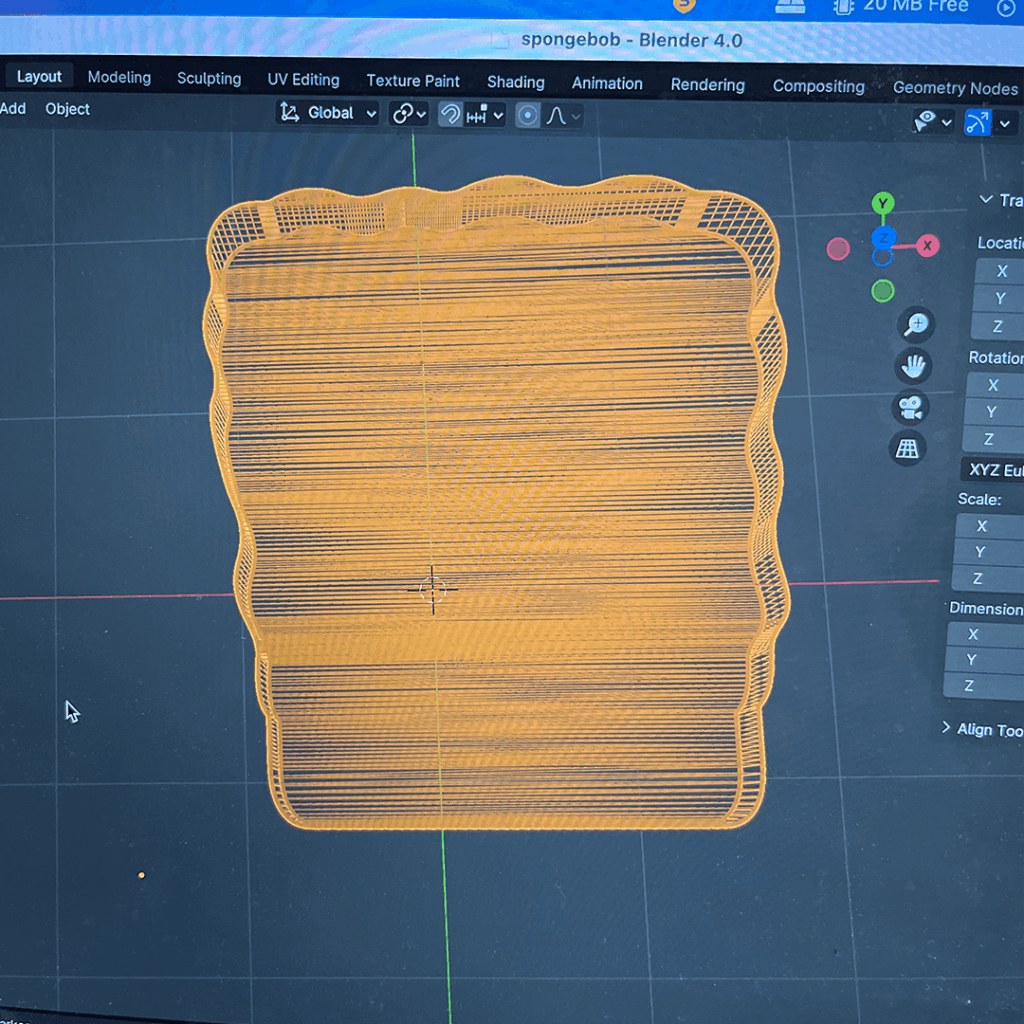Click the blue Z axis gizmo ball
The image size is (1024, 1024).
[882, 239]
